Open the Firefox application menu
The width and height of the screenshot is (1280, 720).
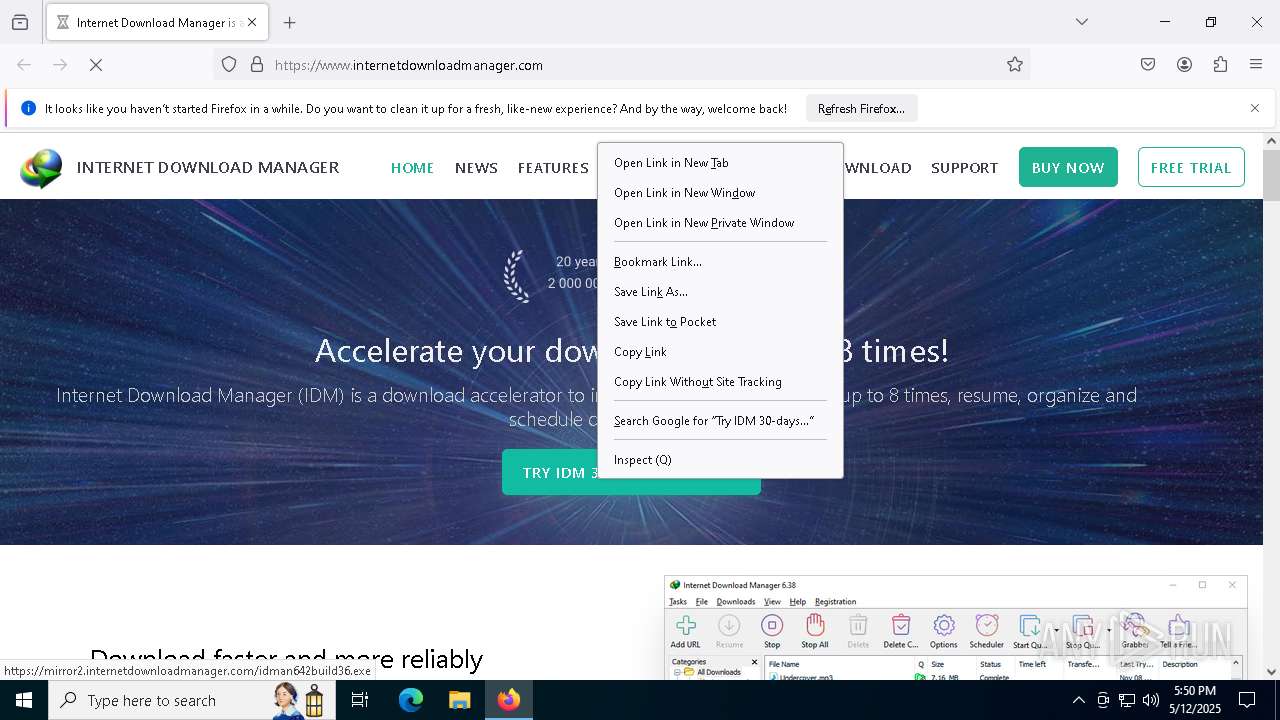[x=1256, y=65]
